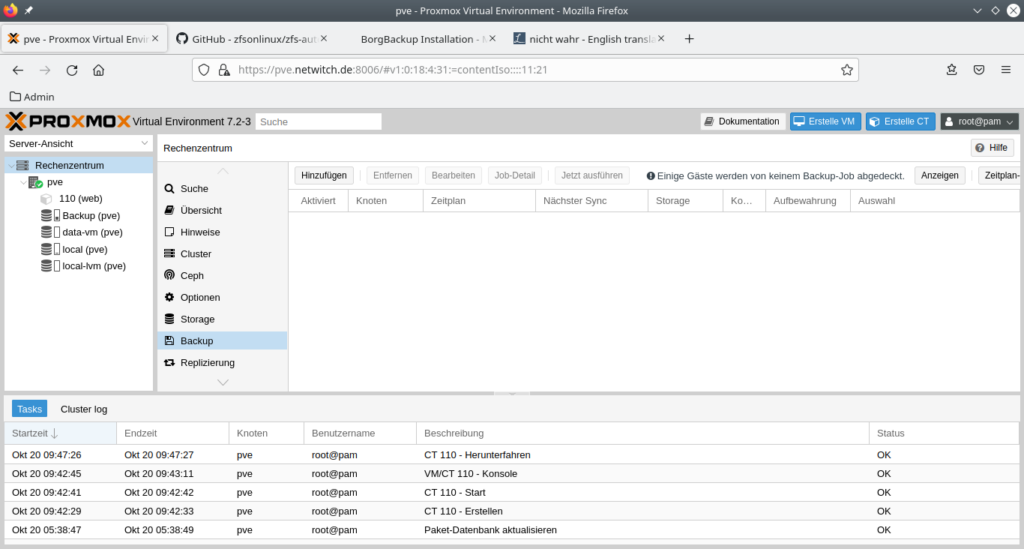The width and height of the screenshot is (1024, 549).
Task: Click the tracking protection shield icon
Action: pos(204,70)
